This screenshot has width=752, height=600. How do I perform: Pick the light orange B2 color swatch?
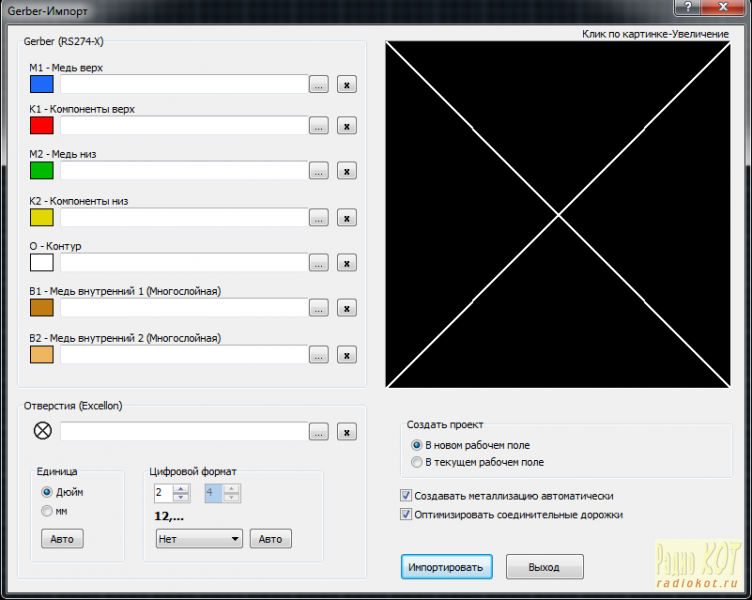click(42, 354)
